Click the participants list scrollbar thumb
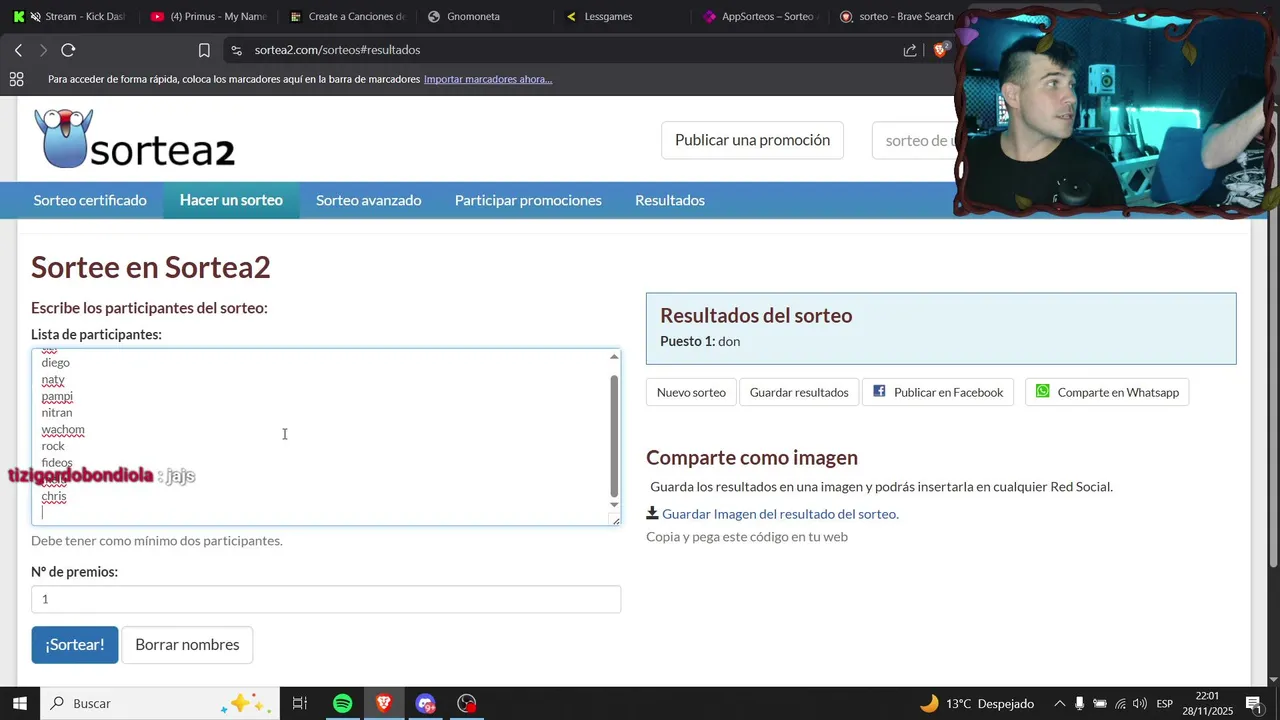 click(614, 436)
